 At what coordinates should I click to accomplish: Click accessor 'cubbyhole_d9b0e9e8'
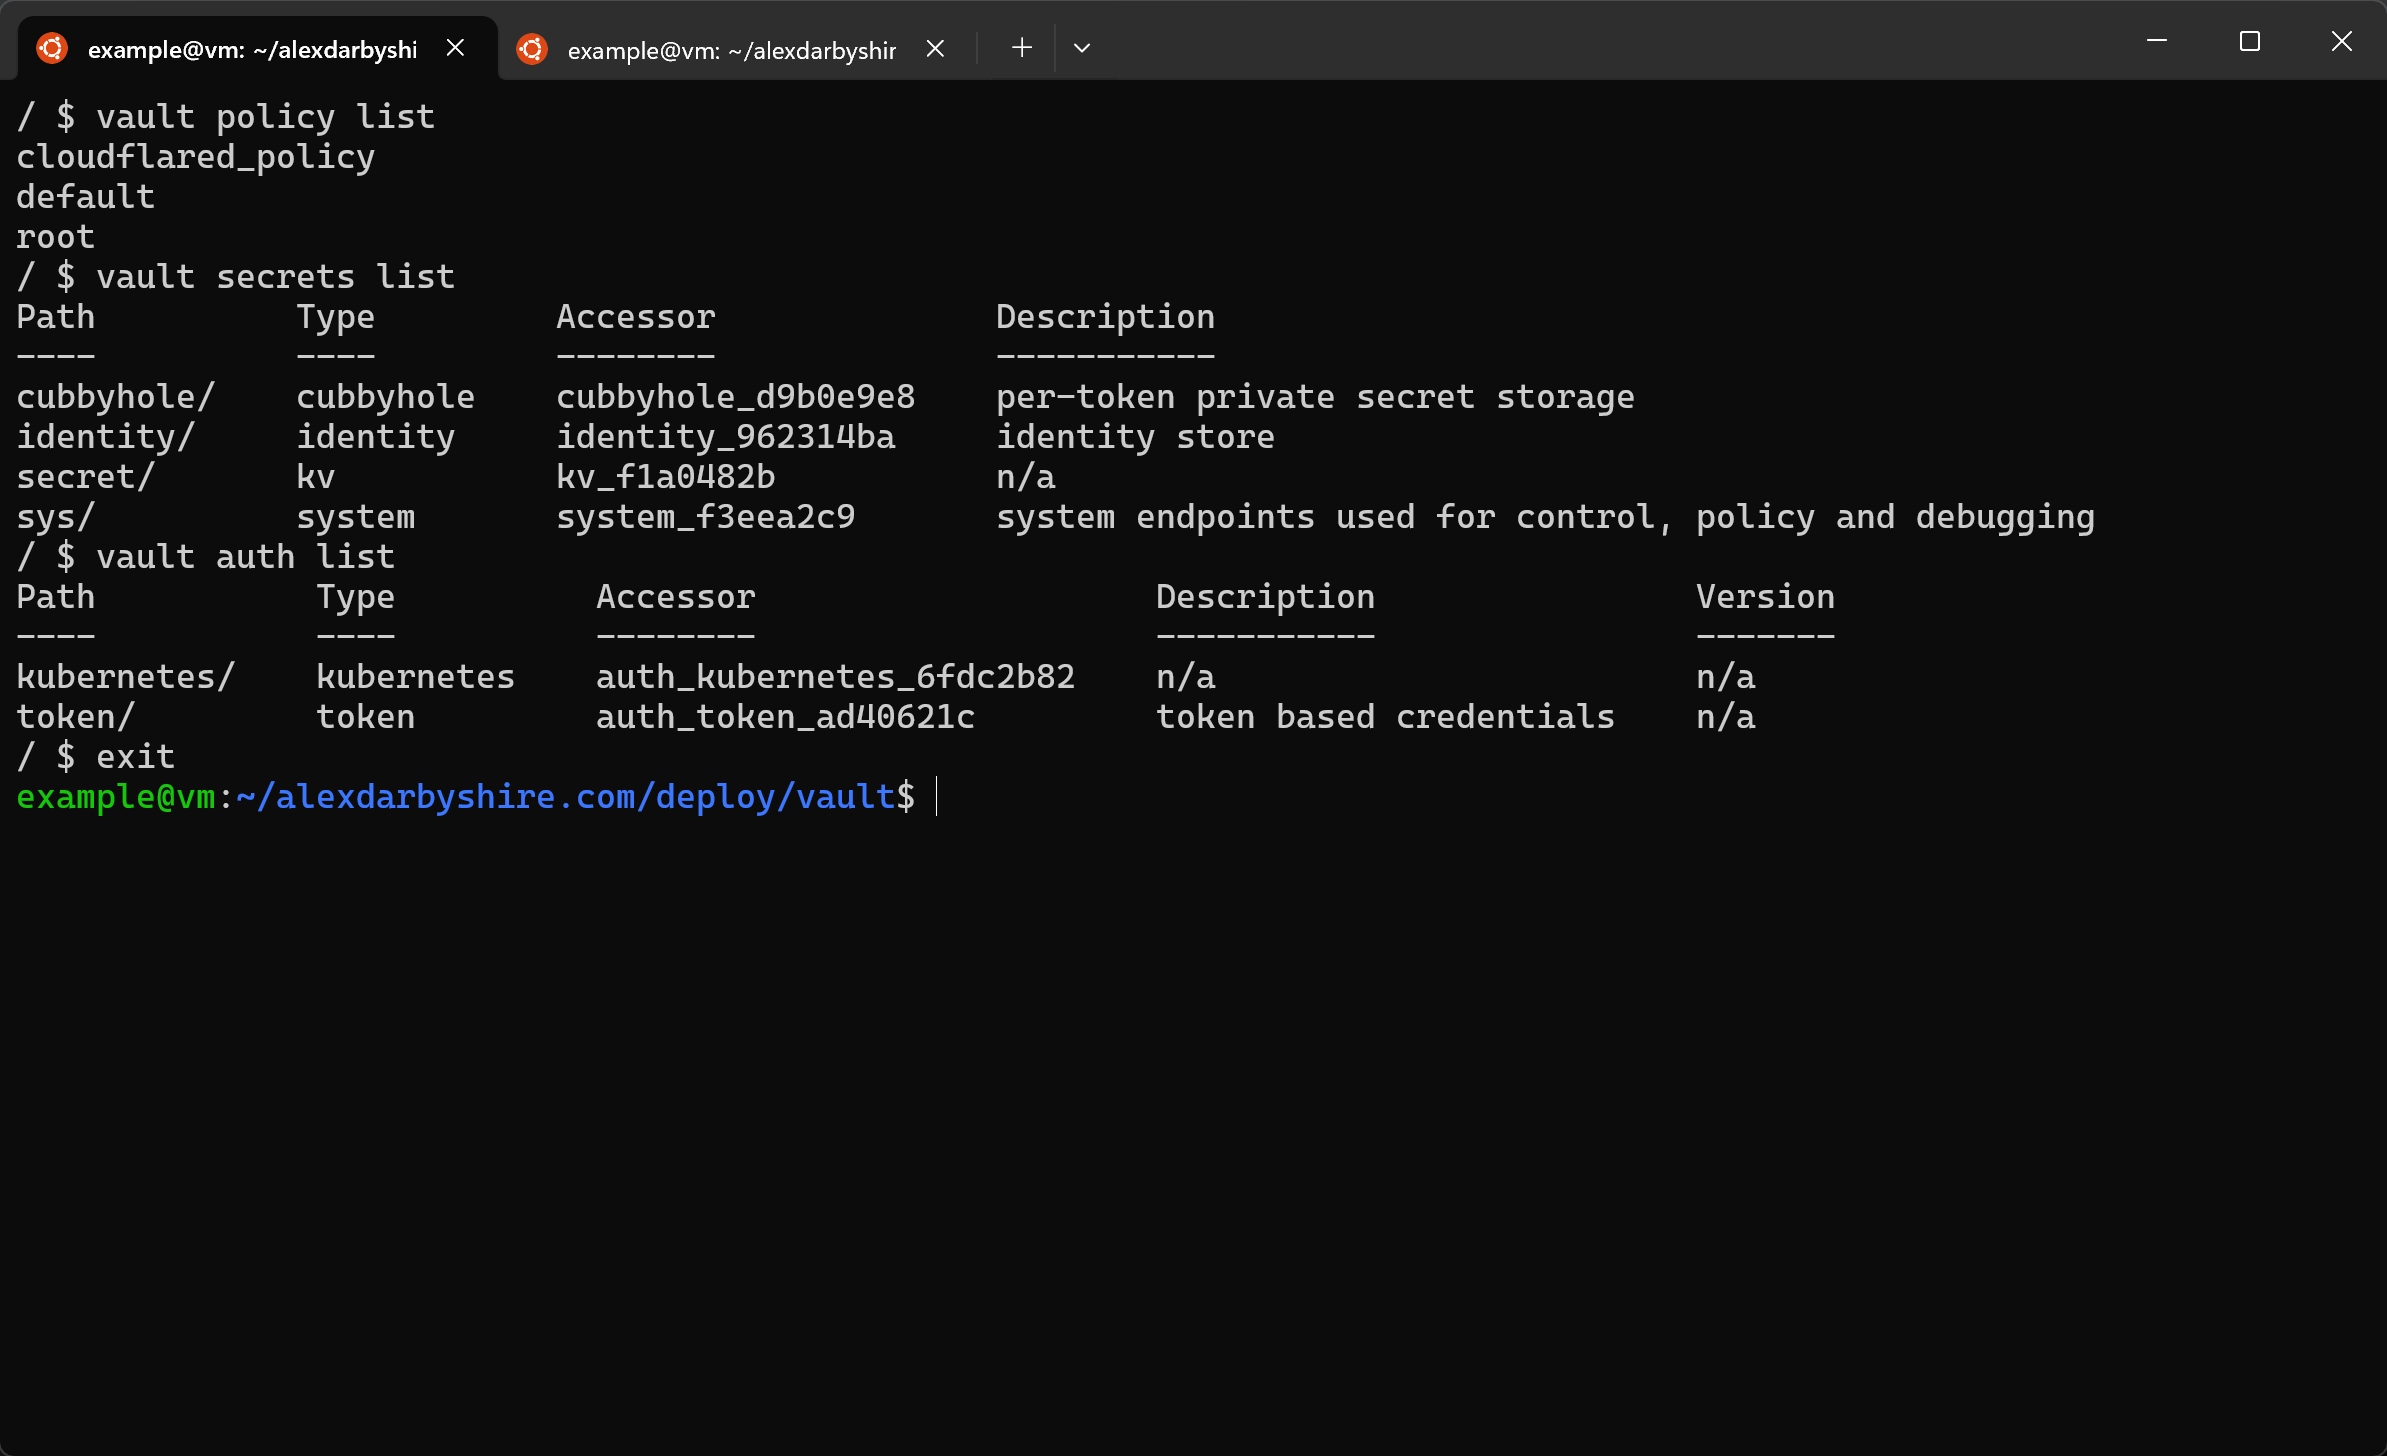coord(736,397)
